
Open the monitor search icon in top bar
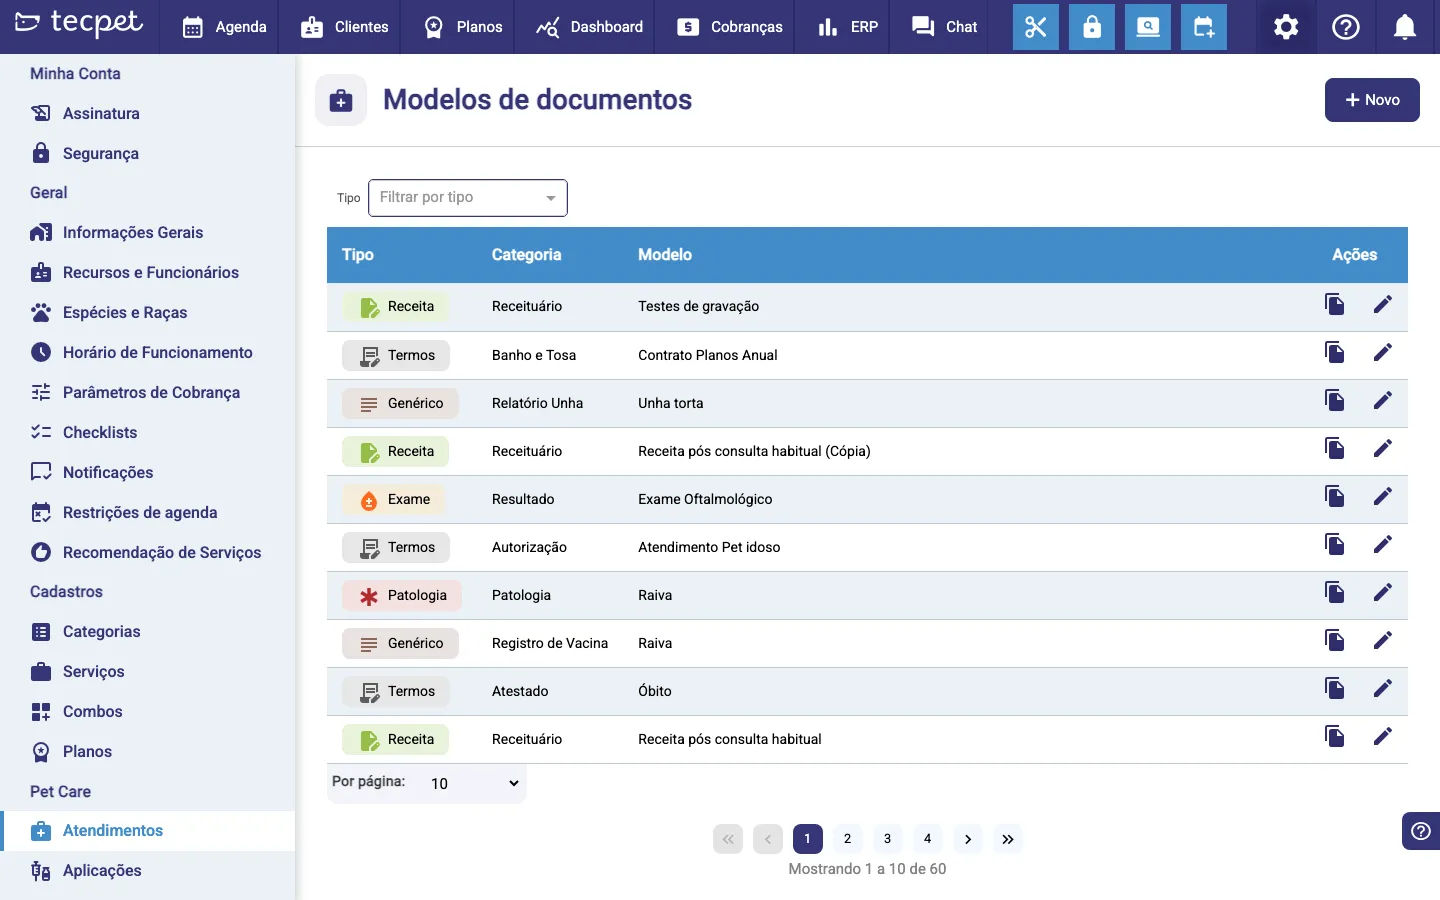(x=1148, y=27)
